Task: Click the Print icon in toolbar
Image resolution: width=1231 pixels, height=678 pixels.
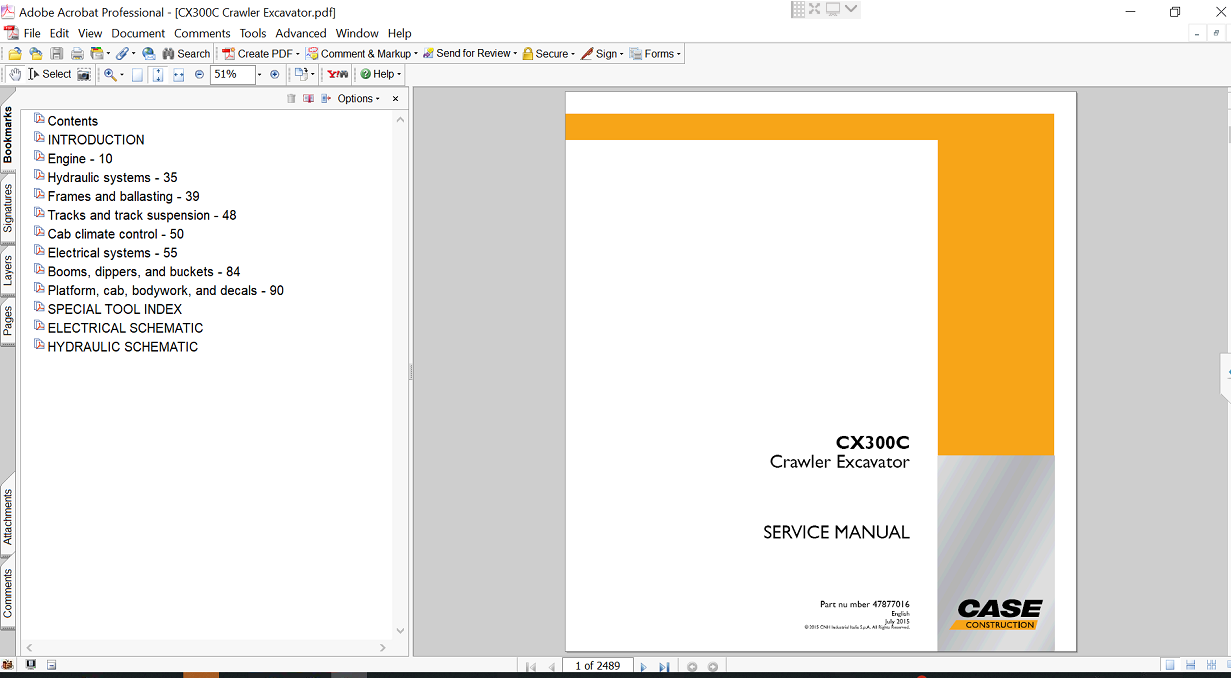Action: [x=76, y=54]
